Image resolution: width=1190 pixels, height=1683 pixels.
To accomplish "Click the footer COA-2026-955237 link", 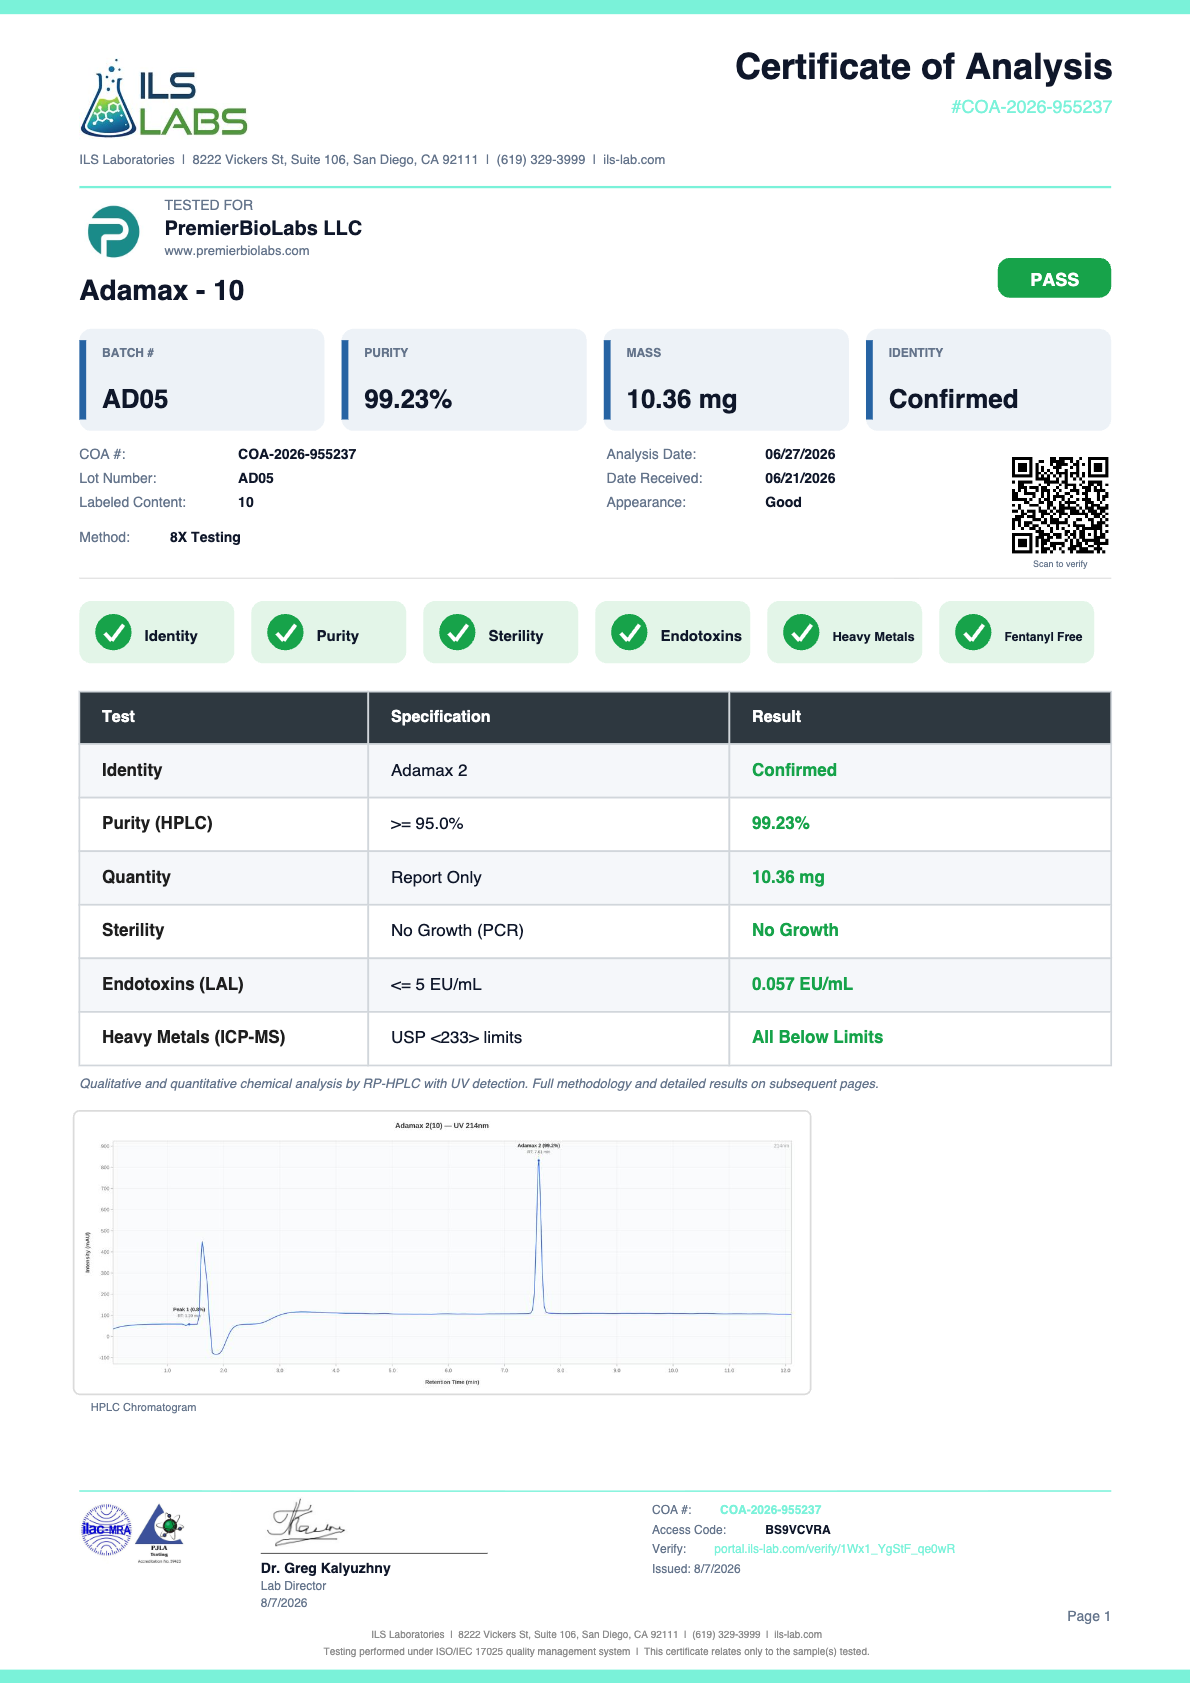I will 770,1510.
